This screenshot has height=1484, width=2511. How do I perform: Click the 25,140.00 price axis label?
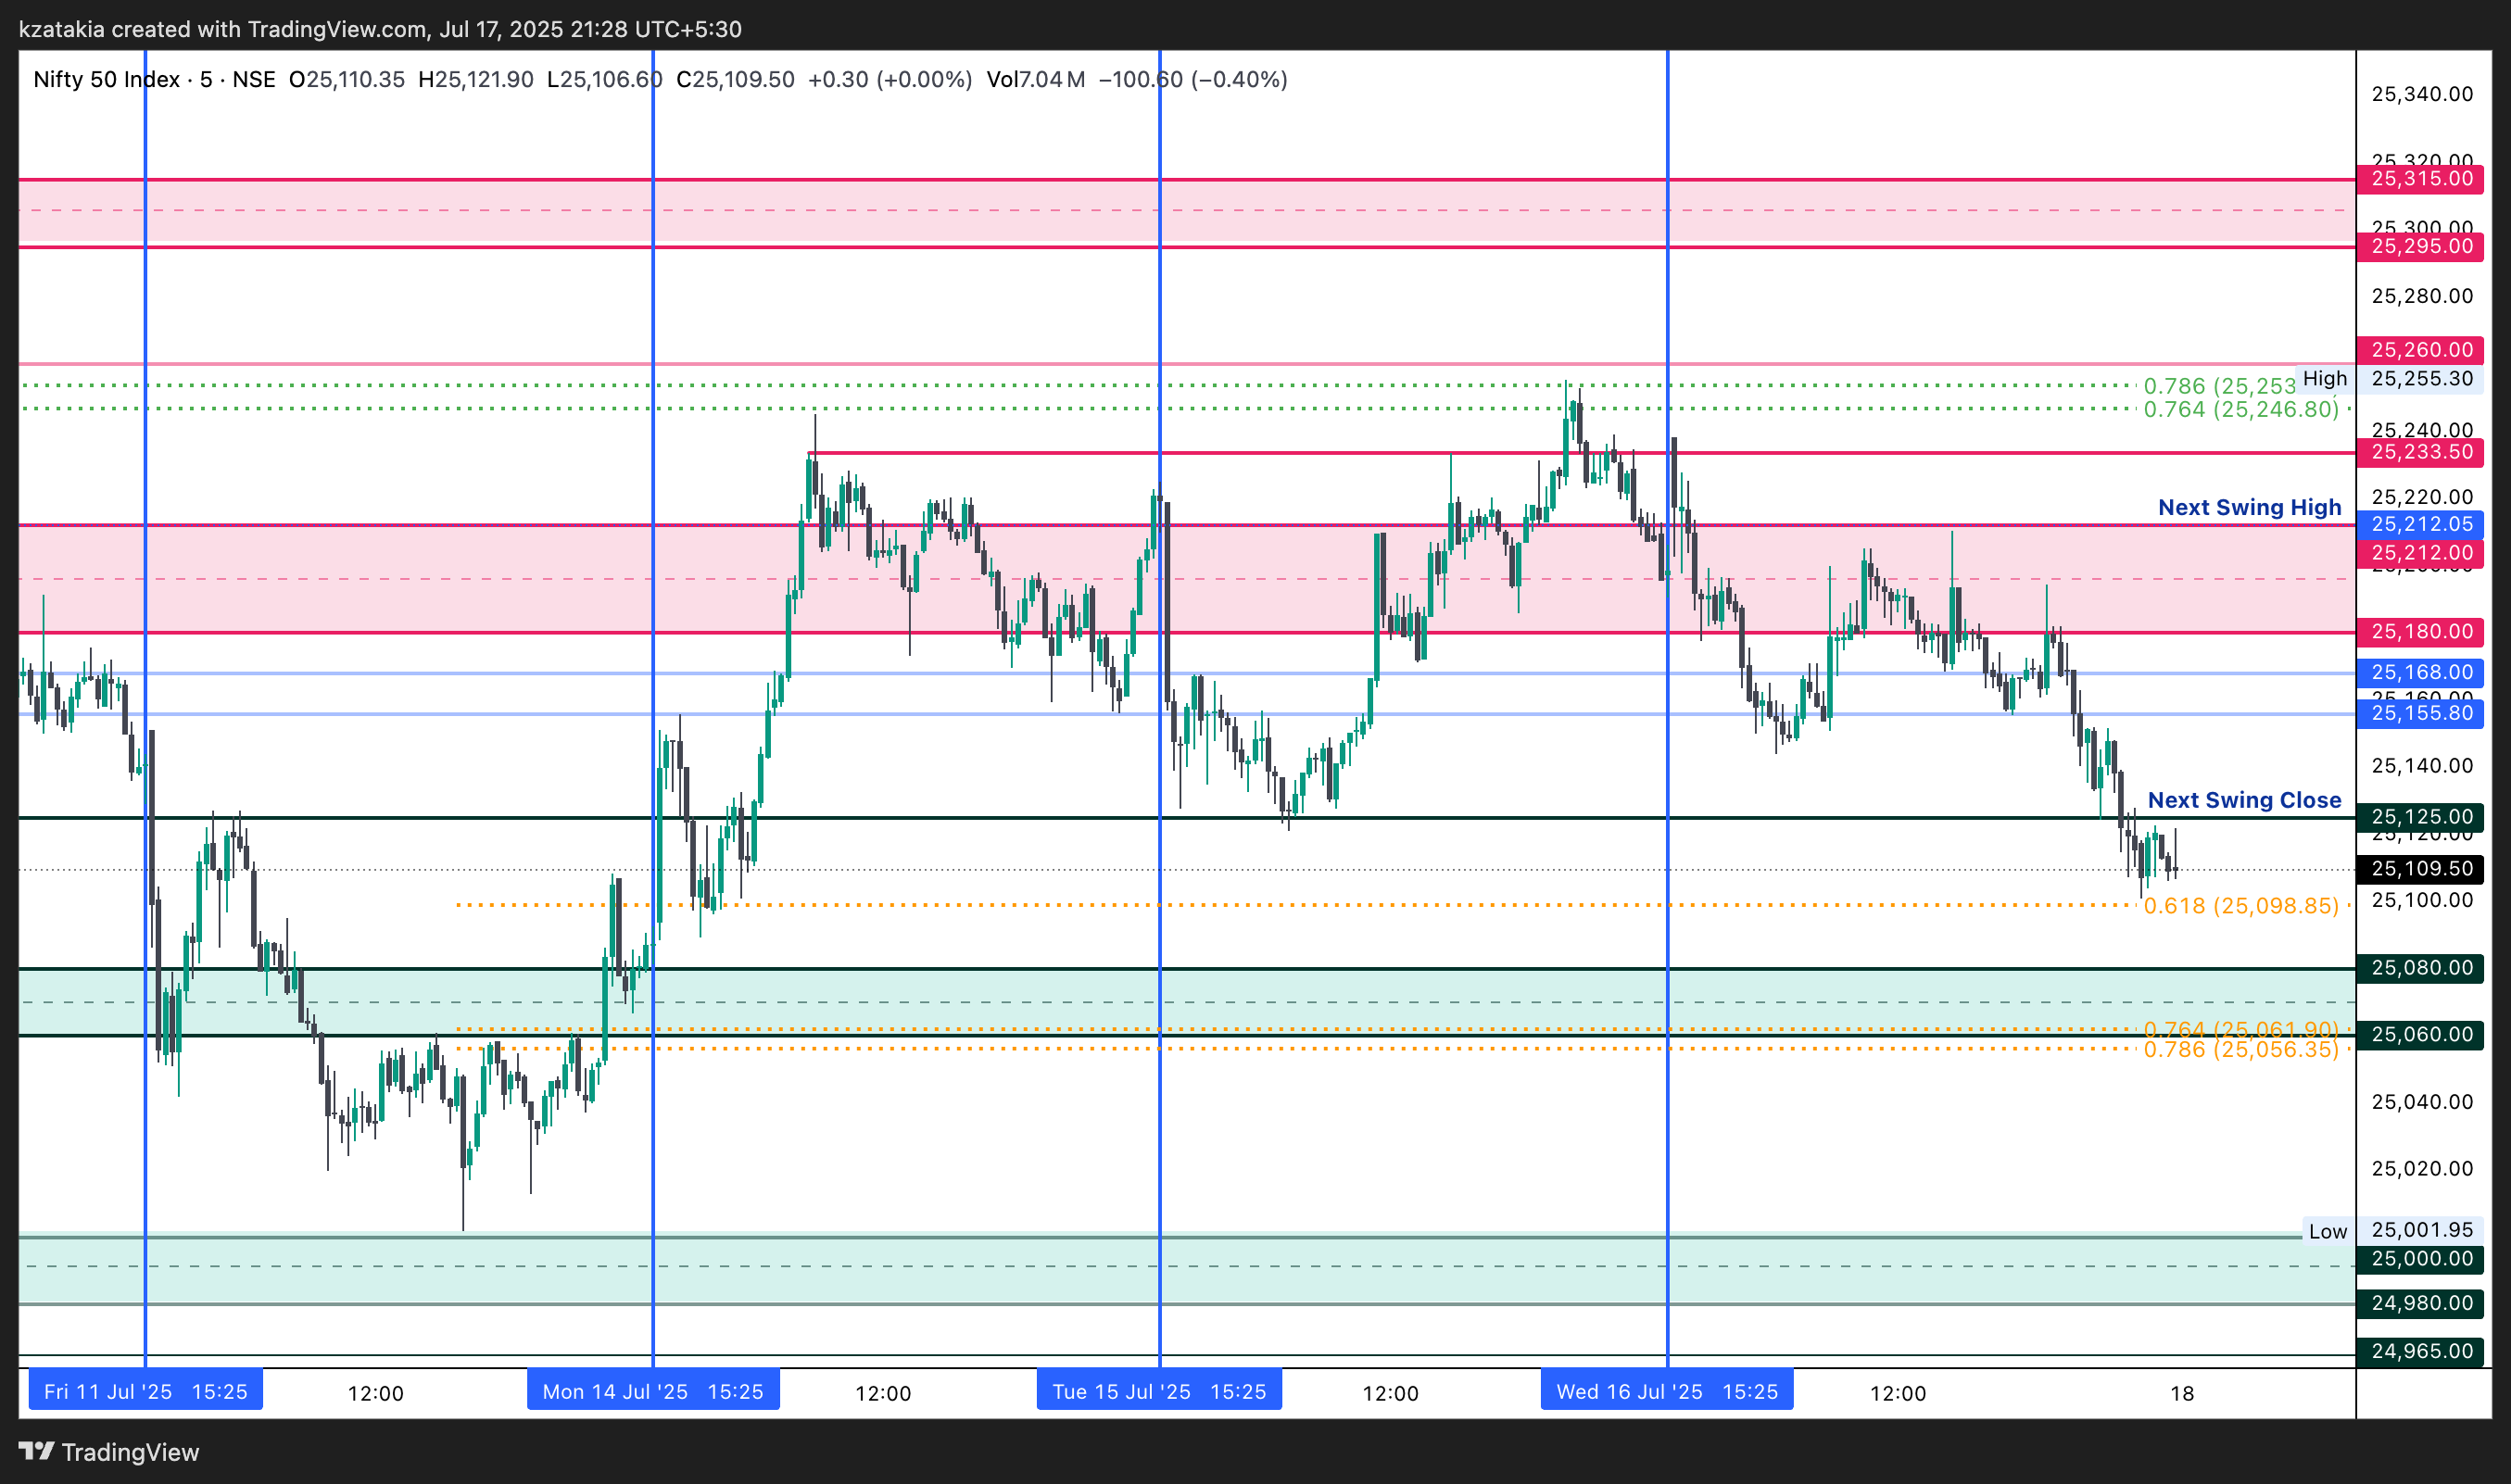pos(2422,766)
